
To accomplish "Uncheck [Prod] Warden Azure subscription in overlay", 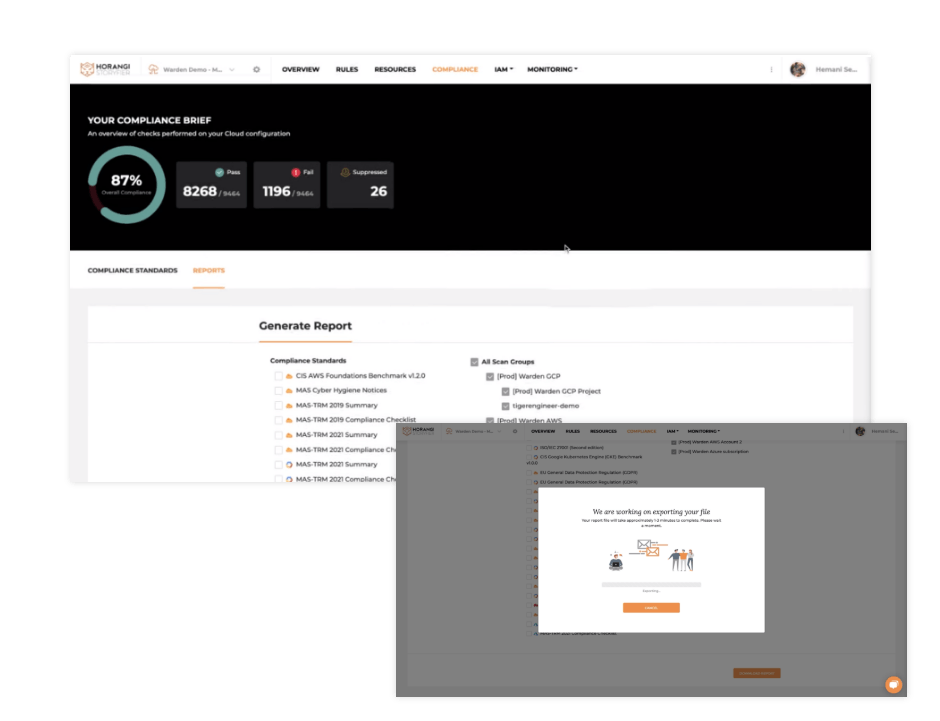I will tap(674, 452).
